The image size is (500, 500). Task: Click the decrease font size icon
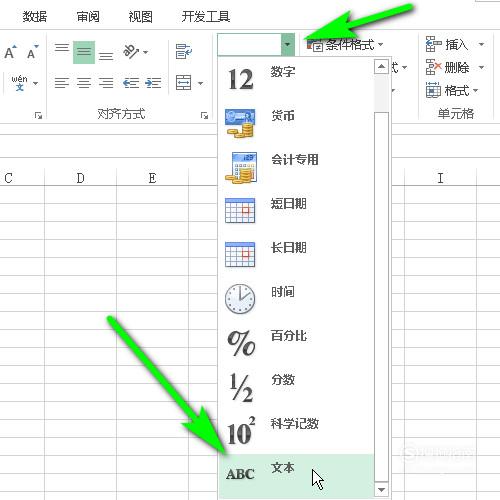[32, 52]
